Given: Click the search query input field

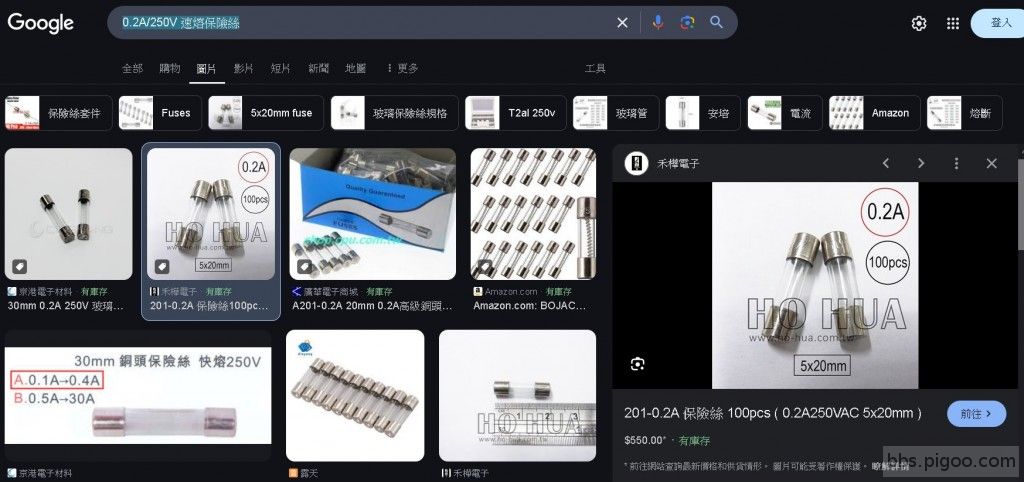Looking at the screenshot, I should [x=366, y=23].
